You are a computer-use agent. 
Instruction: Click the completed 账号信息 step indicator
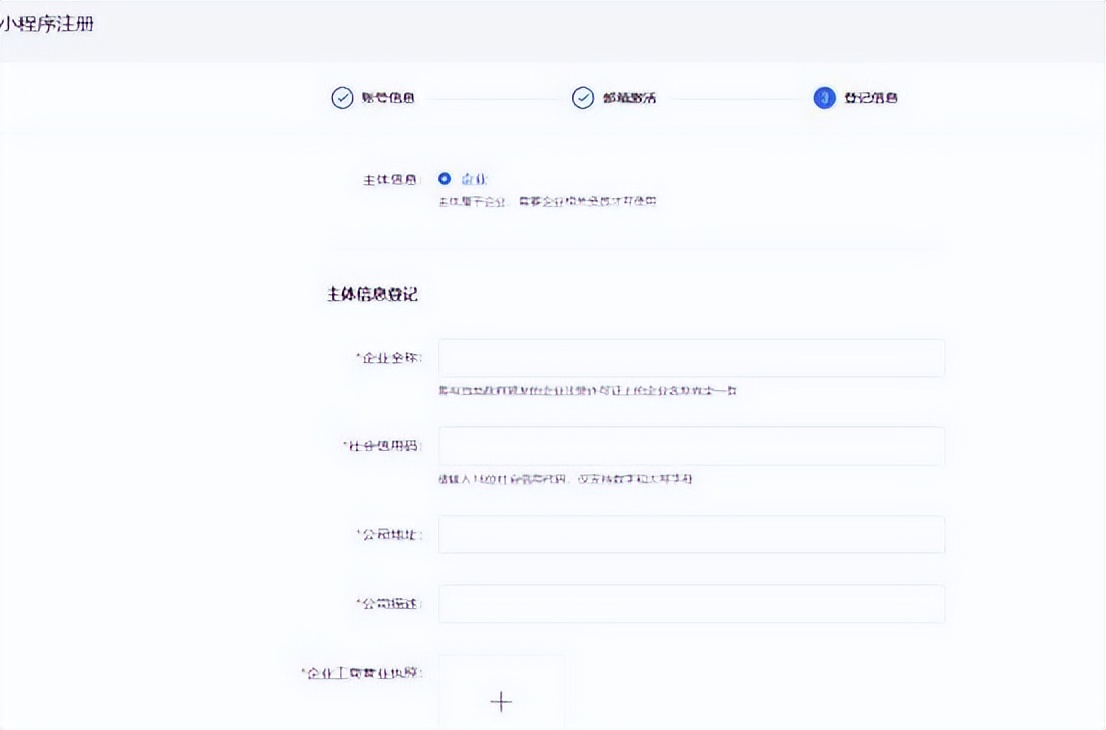(x=342, y=97)
